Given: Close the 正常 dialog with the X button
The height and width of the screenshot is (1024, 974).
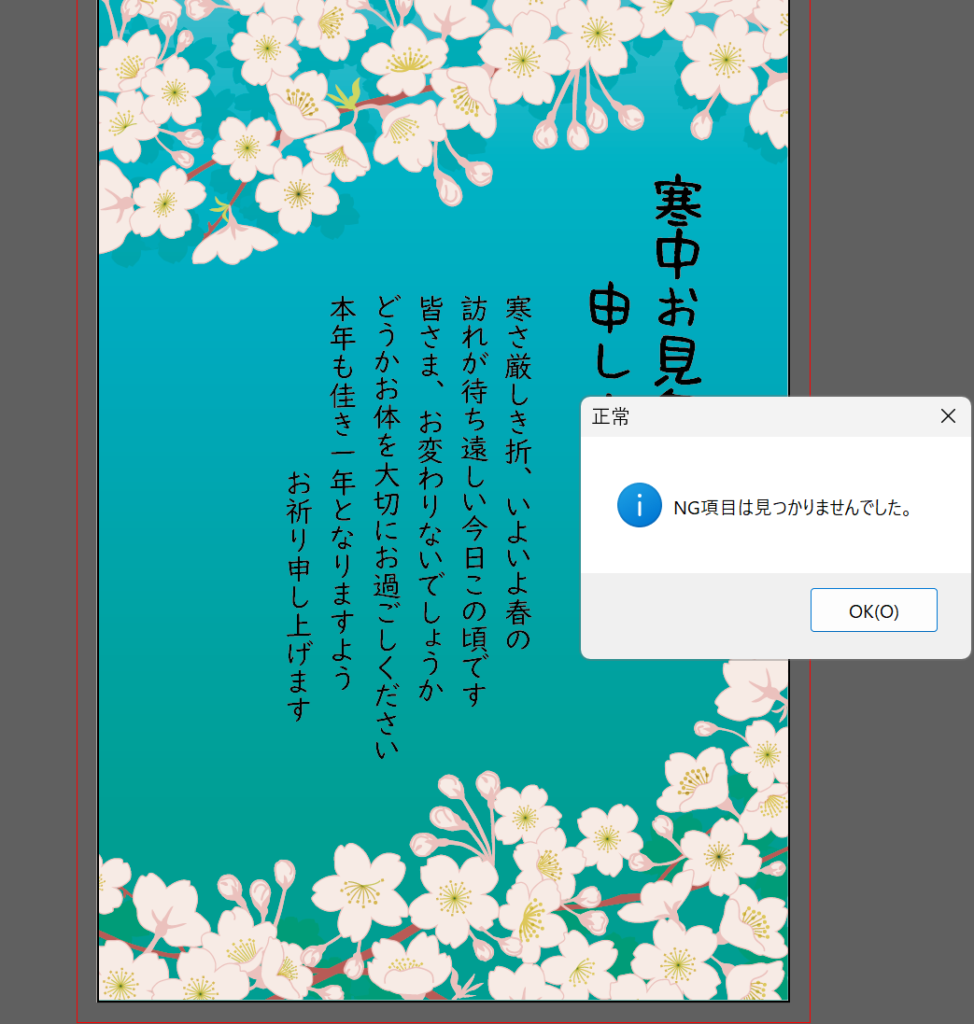Looking at the screenshot, I should point(948,416).
